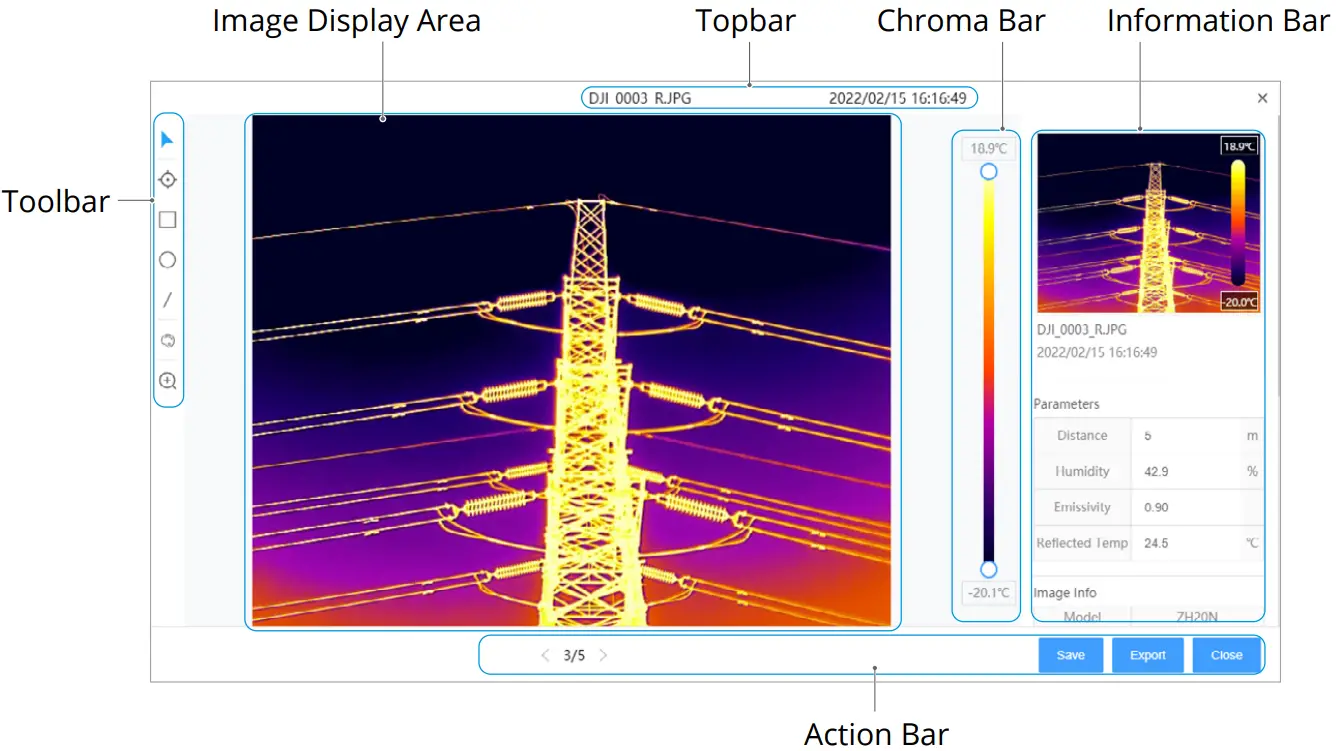Click the lower -20.1°C temperature slider handle
Image resolution: width=1336 pixels, height=751 pixels.
pos(988,569)
